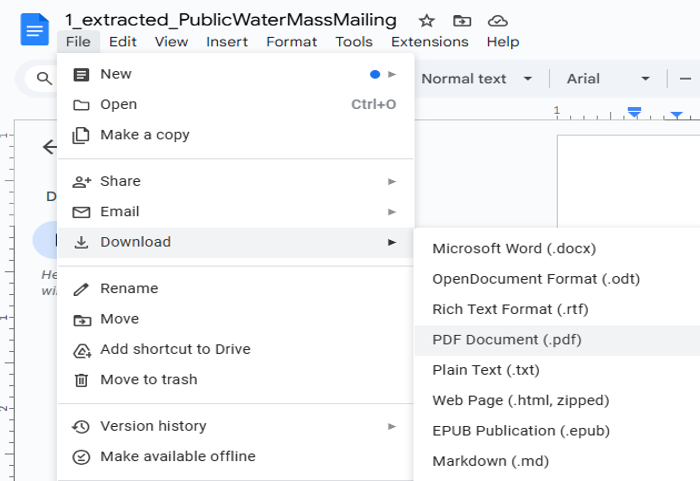The height and width of the screenshot is (481, 700).
Task: Expand the Share submenu
Action: [236, 181]
